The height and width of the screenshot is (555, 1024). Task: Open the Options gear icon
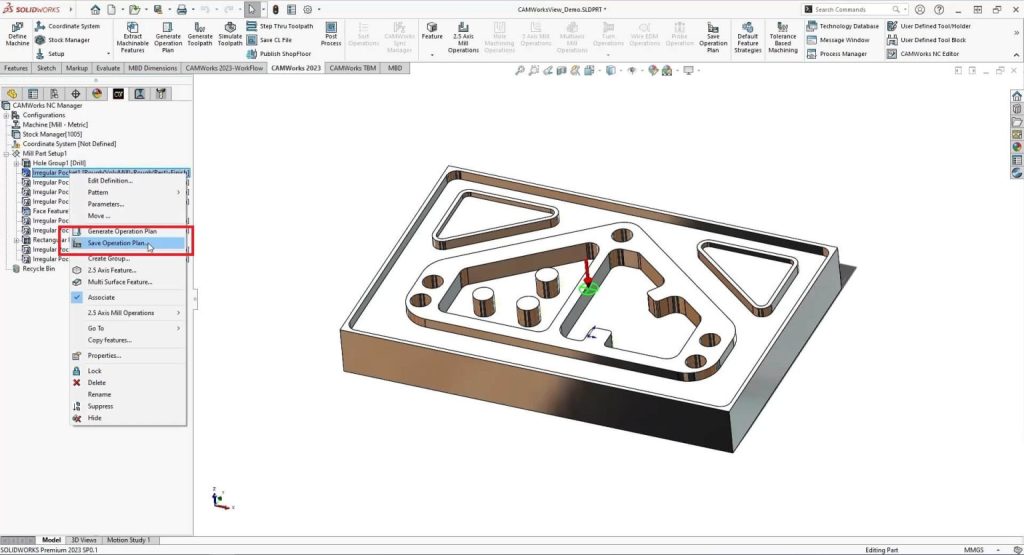[x=308, y=9]
